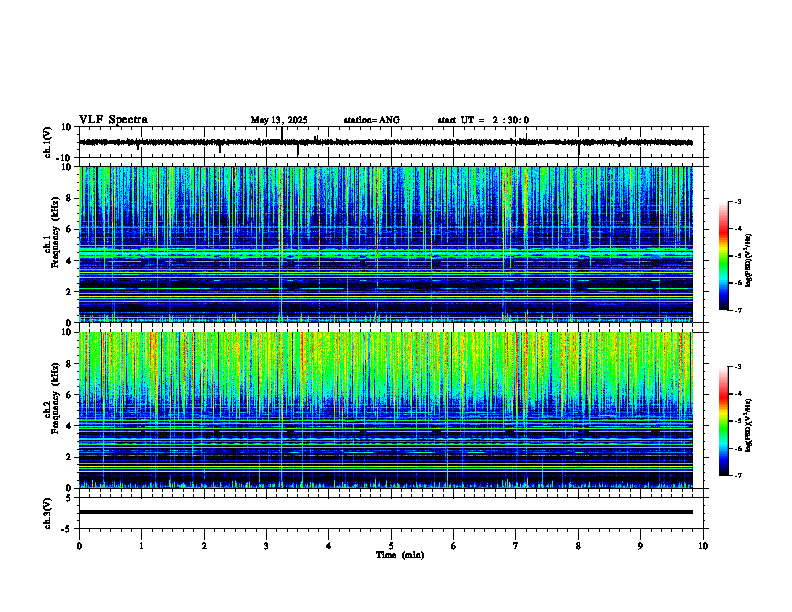This screenshot has height=612, width=792.
Task: Click the time axis tick label "2"
Action: pos(204,546)
